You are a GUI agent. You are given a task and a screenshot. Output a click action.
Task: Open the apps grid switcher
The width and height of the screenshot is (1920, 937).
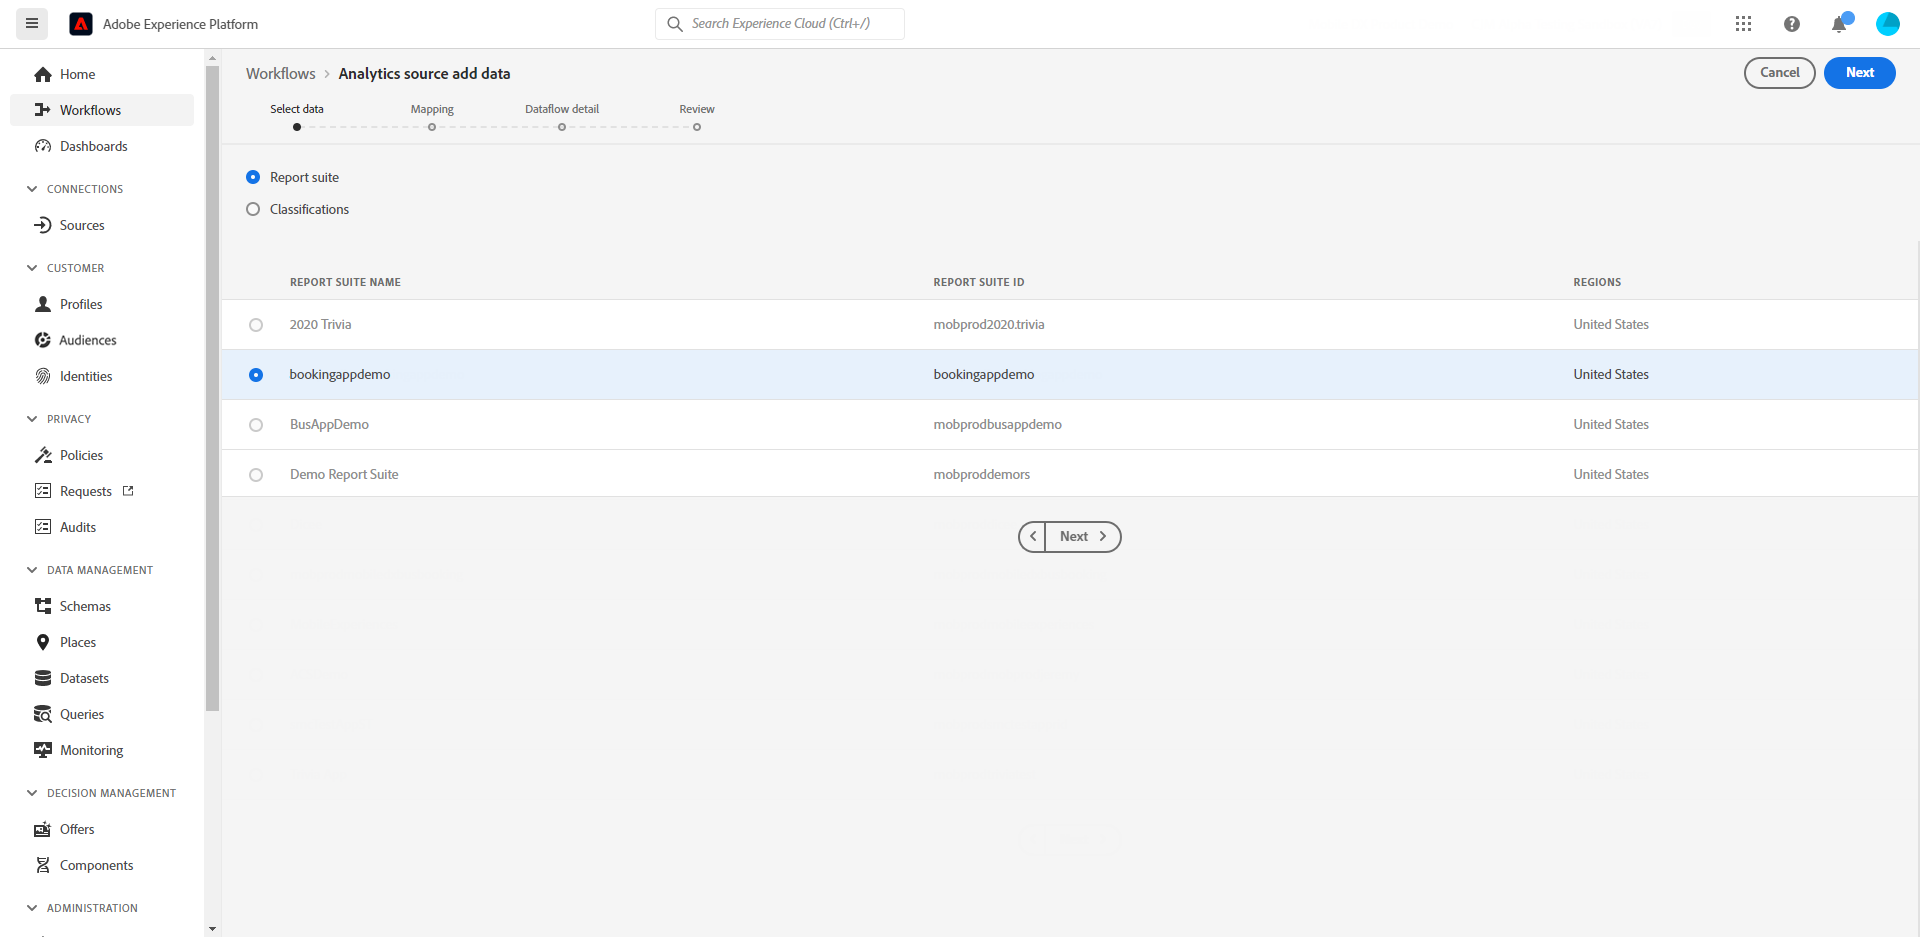(1743, 24)
